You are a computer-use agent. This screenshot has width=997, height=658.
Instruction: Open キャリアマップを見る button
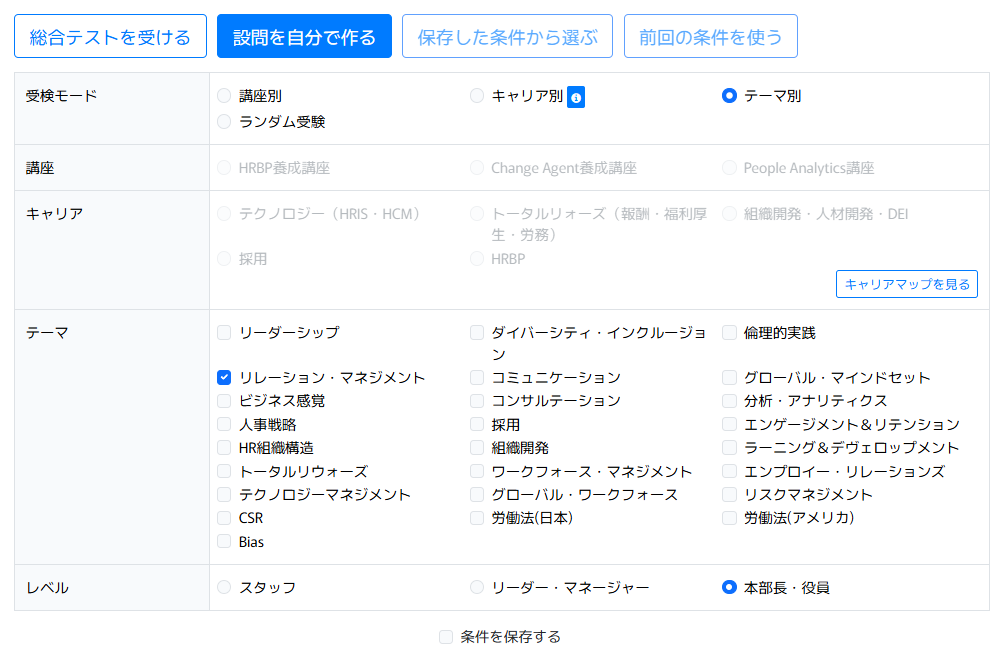click(x=906, y=284)
